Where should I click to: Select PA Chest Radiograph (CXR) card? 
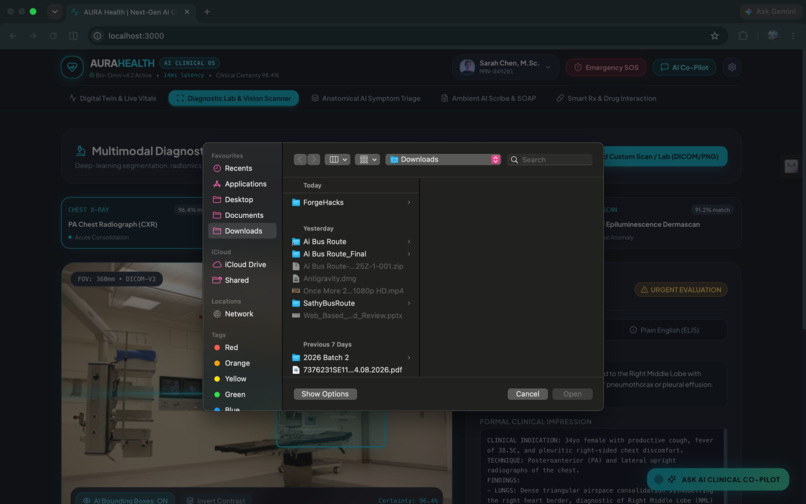point(132,223)
